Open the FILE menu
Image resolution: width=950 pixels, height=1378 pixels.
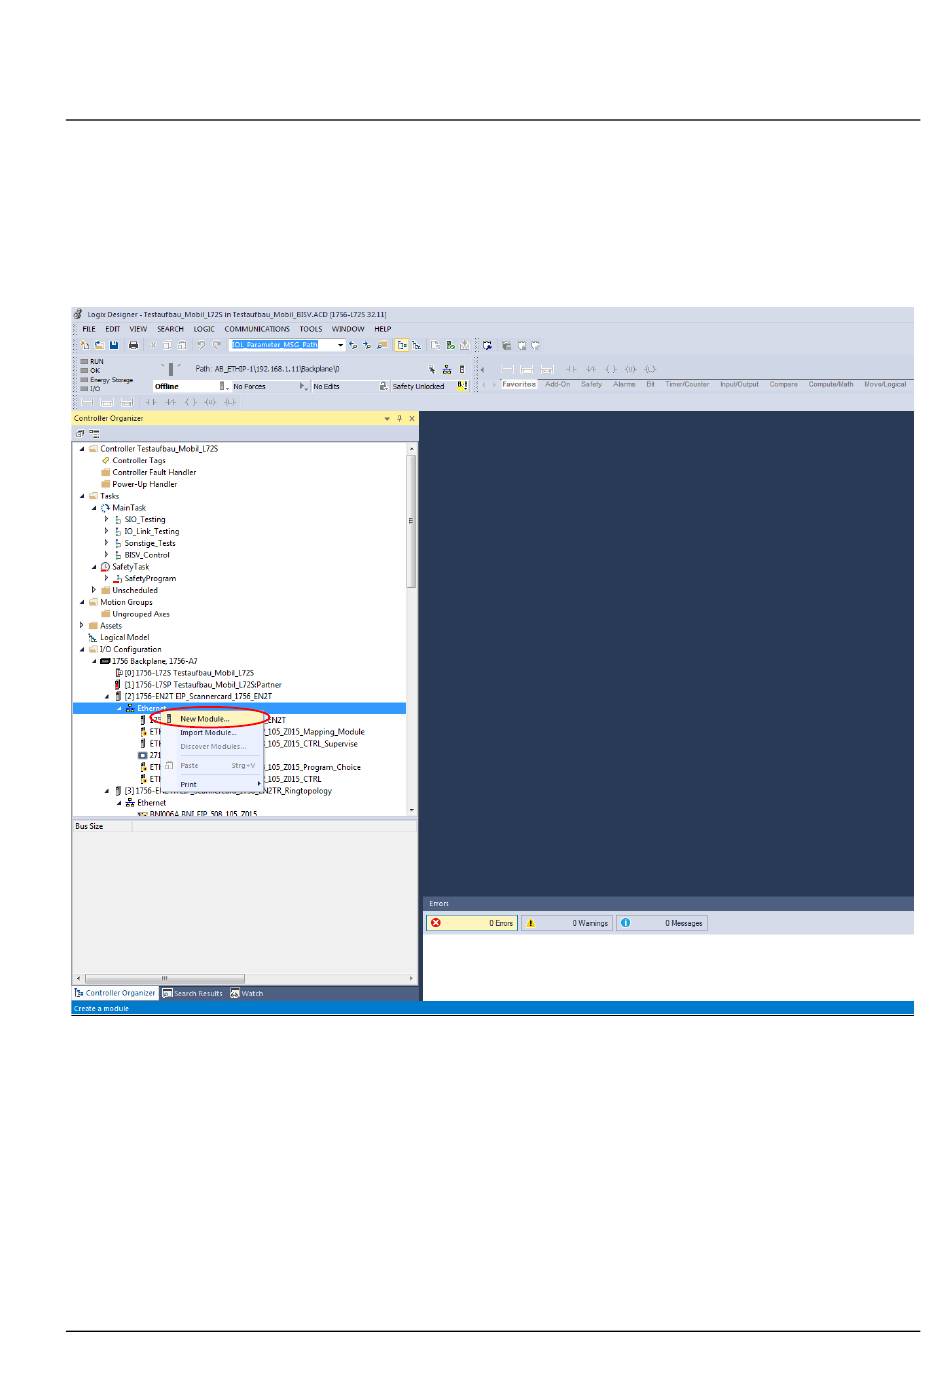point(89,329)
